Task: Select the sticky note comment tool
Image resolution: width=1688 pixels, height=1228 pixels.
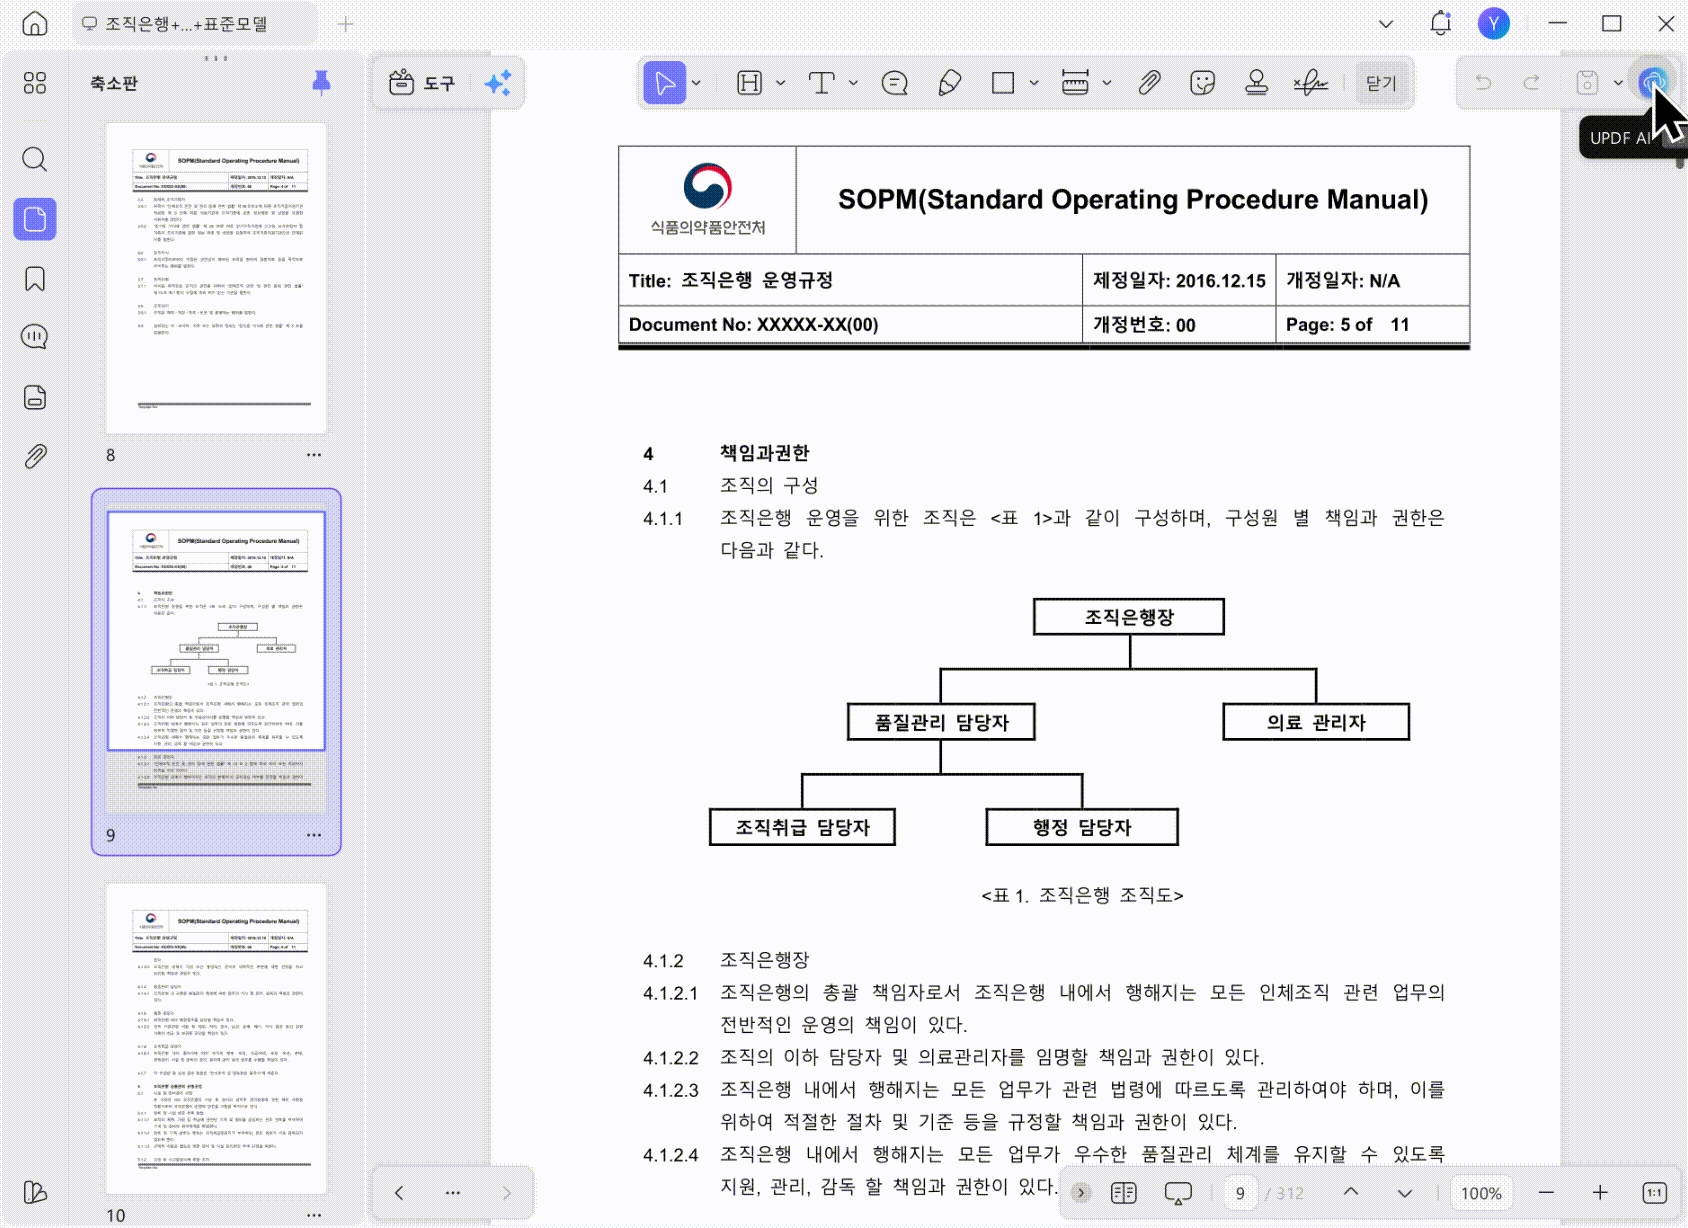Action: (895, 83)
